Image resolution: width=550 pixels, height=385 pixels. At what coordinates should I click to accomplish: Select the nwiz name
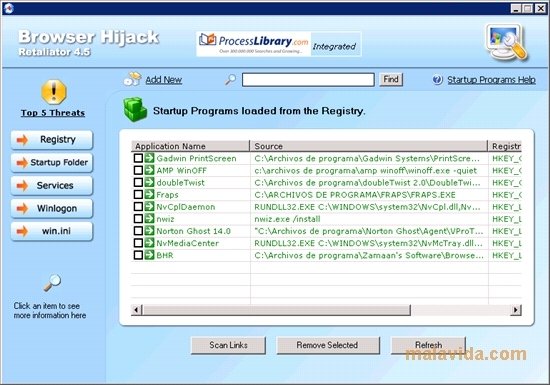[x=165, y=219]
